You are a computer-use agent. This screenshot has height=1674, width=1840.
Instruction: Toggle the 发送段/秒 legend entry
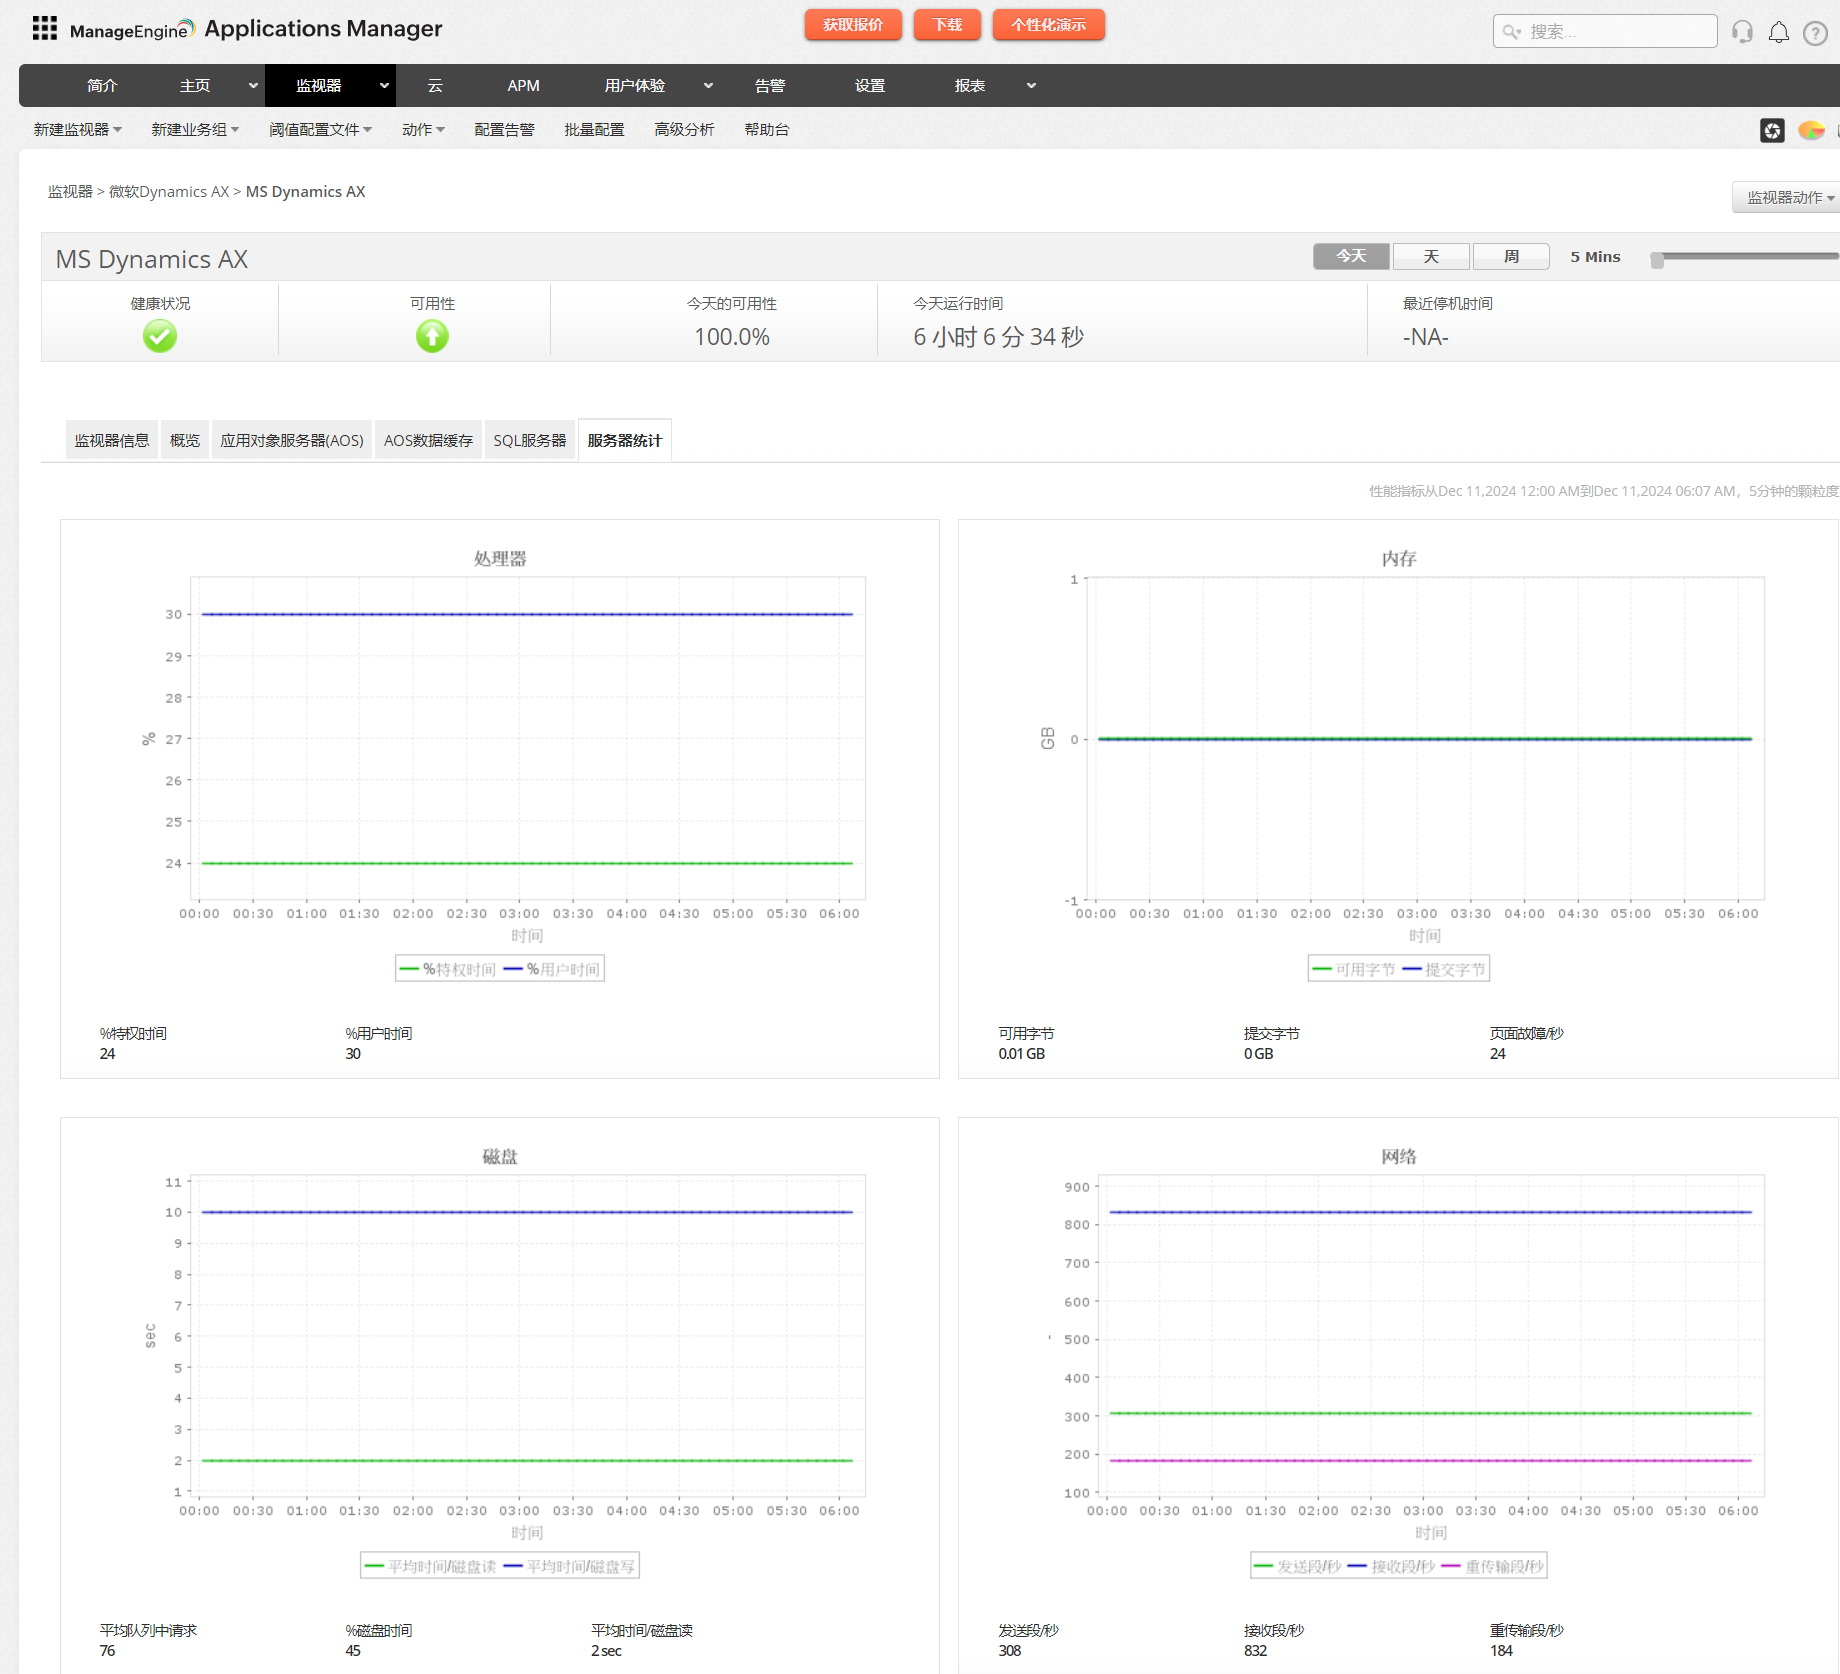[1297, 1566]
